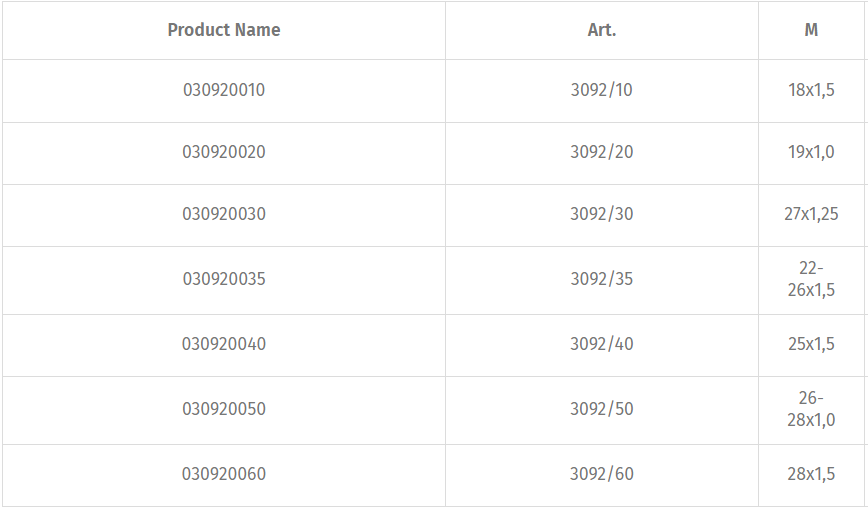868x510 pixels.
Task: Select product name 030920030
Action: pyautogui.click(x=224, y=214)
